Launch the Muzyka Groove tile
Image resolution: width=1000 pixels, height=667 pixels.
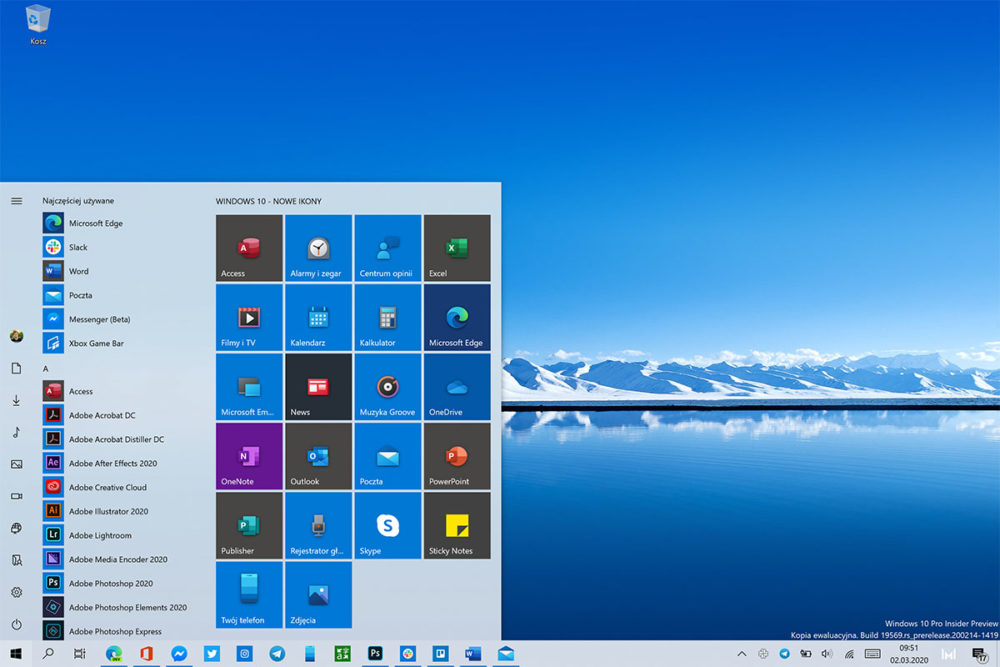(x=388, y=387)
